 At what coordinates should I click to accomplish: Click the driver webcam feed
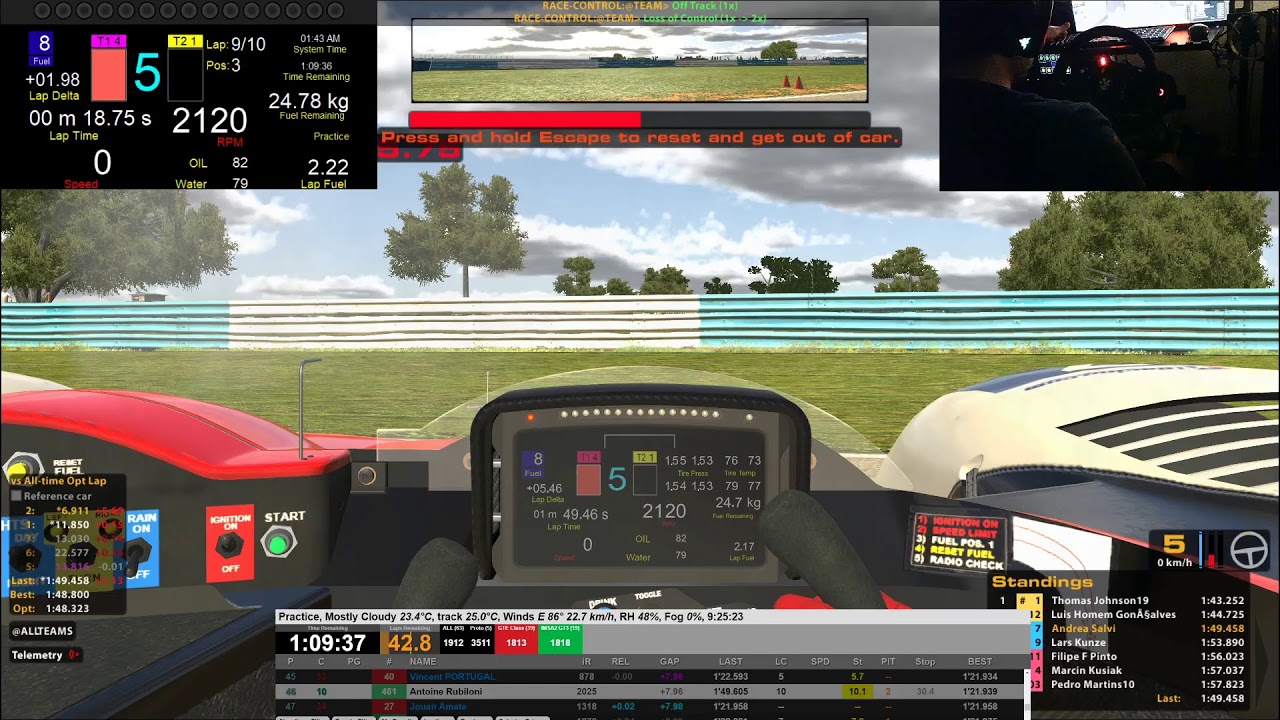coord(1109,95)
